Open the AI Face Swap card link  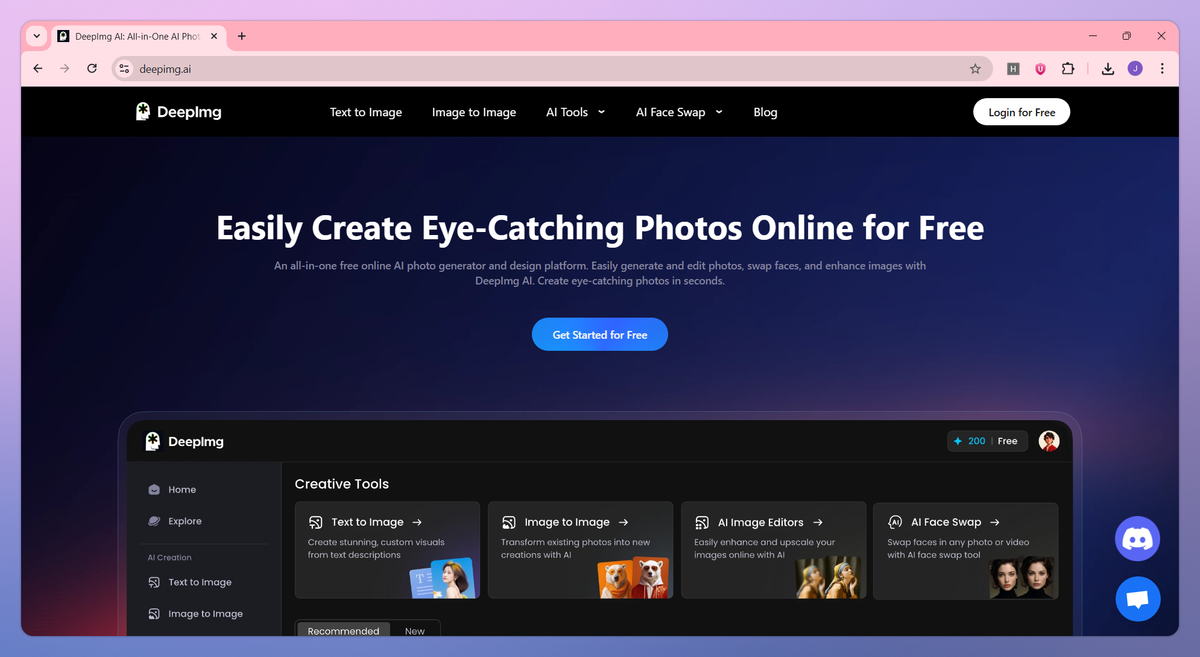pyautogui.click(x=966, y=550)
